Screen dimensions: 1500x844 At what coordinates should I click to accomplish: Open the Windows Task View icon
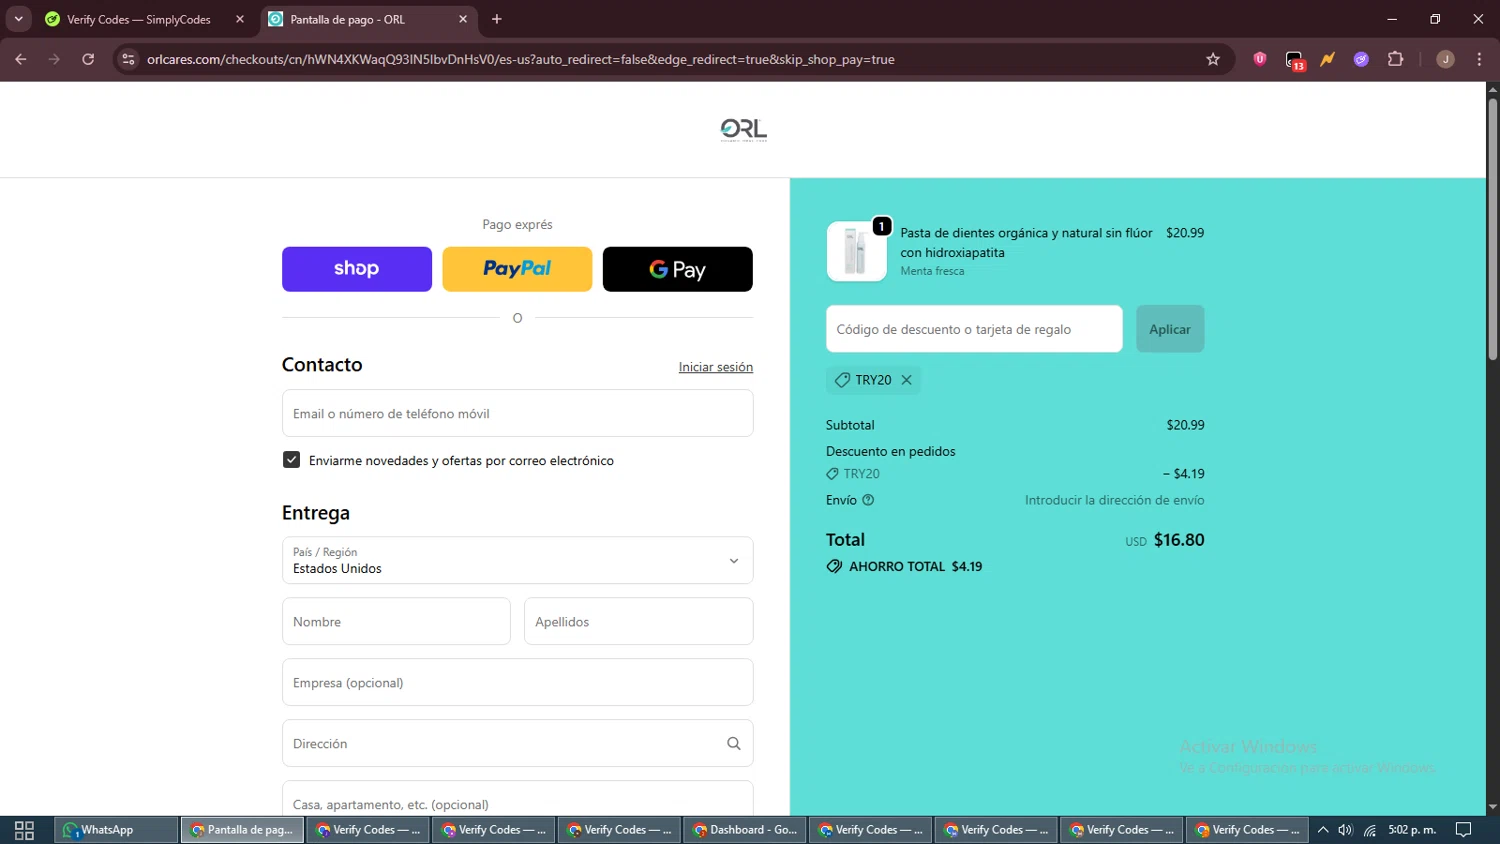[24, 830]
